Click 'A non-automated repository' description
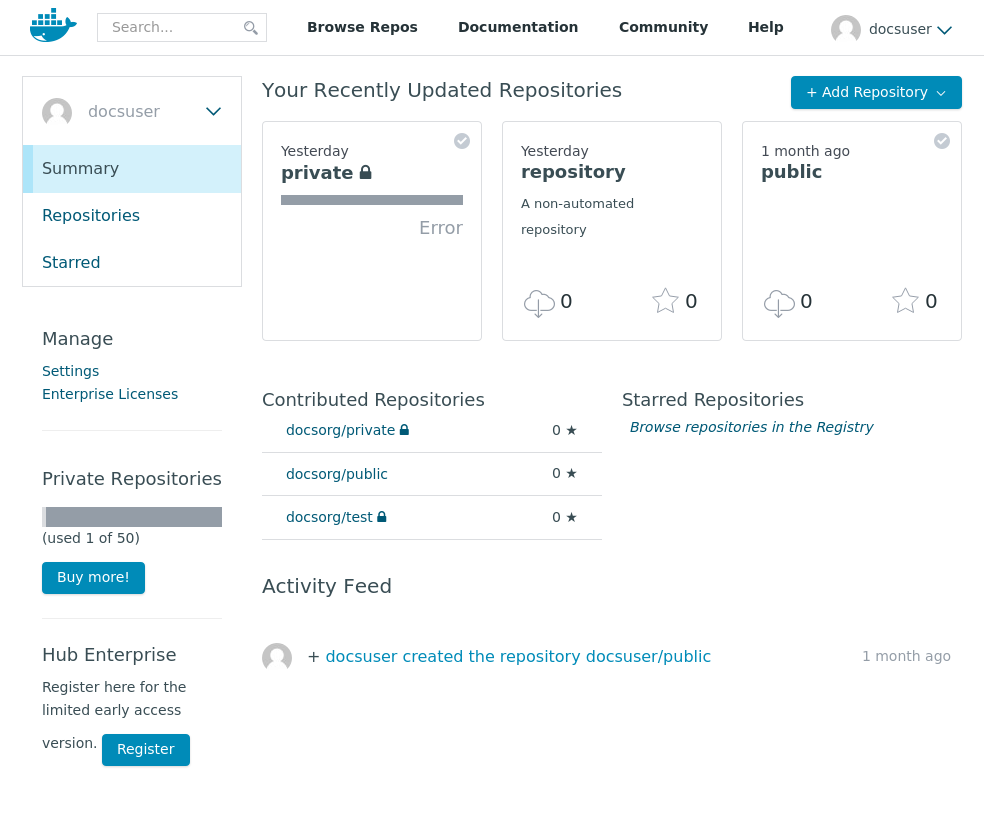This screenshot has width=984, height=838. [x=577, y=217]
